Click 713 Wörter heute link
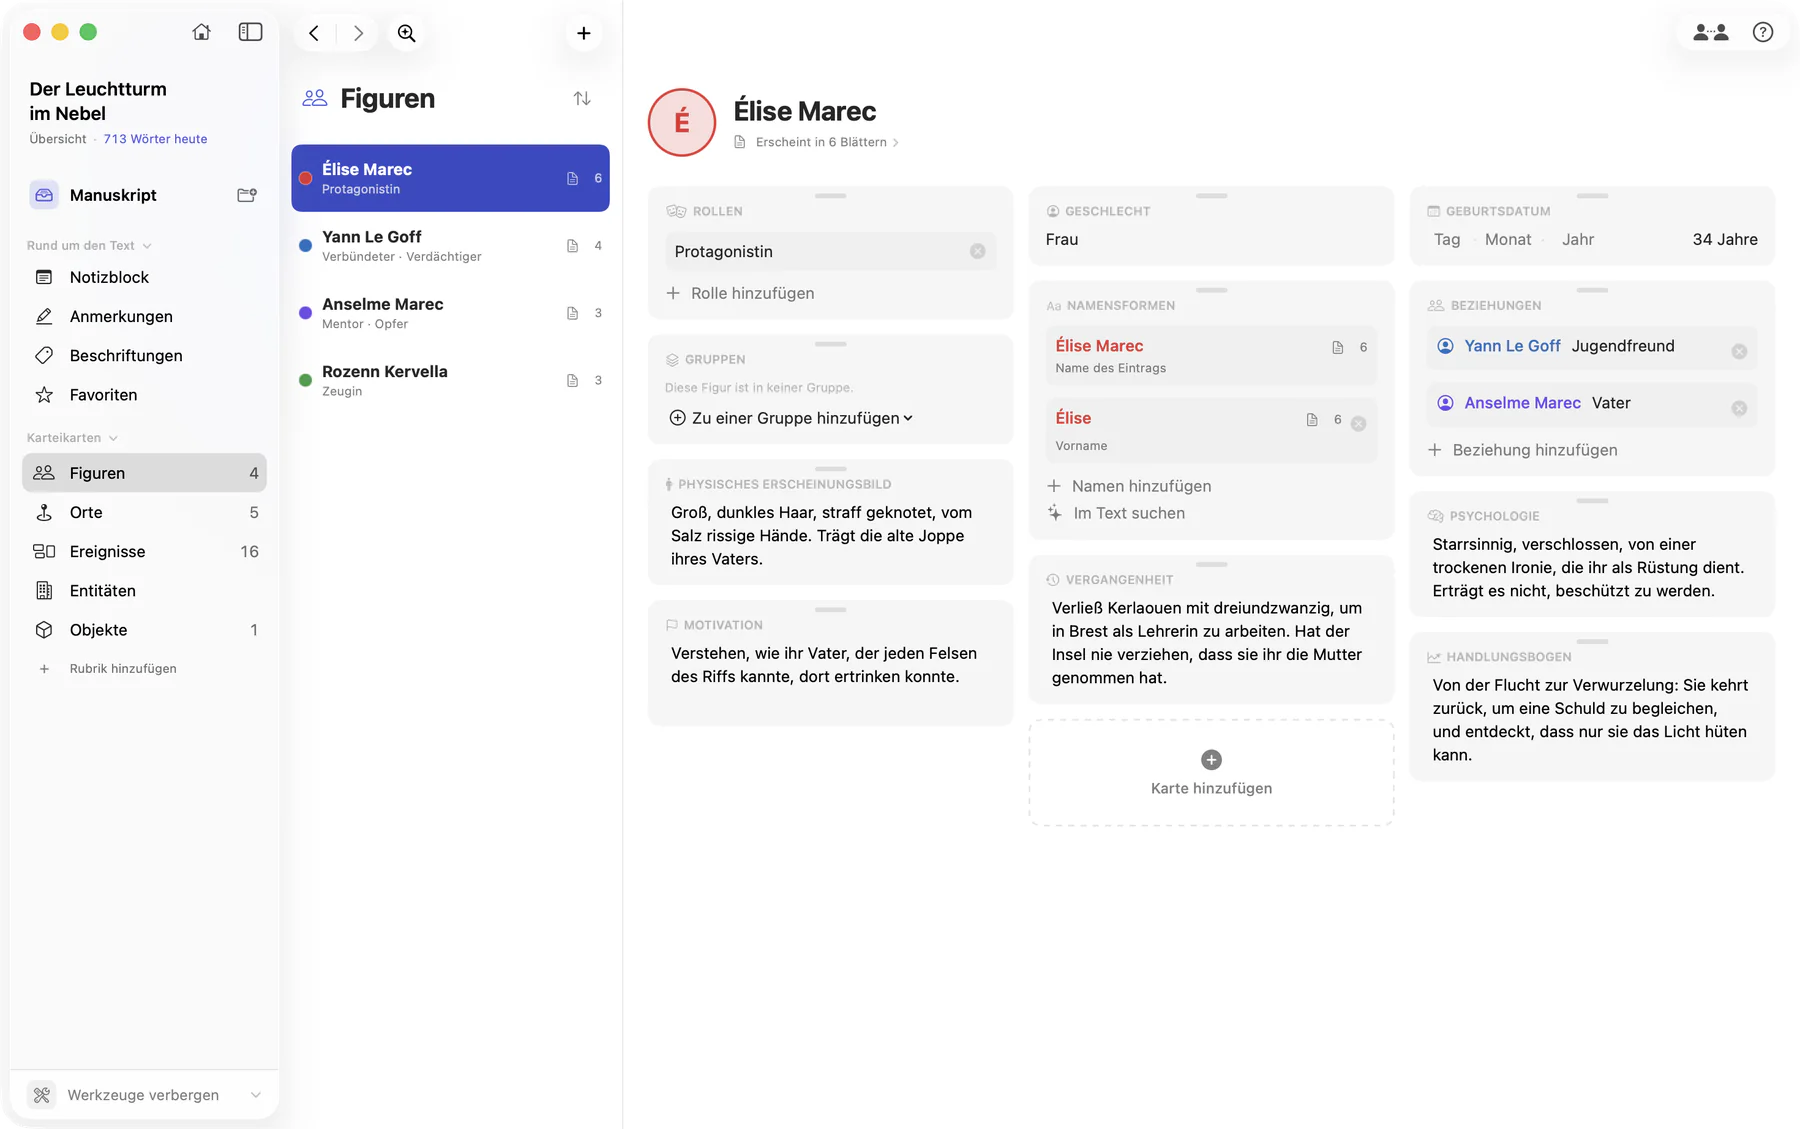Image resolution: width=1800 pixels, height=1129 pixels. 155,139
